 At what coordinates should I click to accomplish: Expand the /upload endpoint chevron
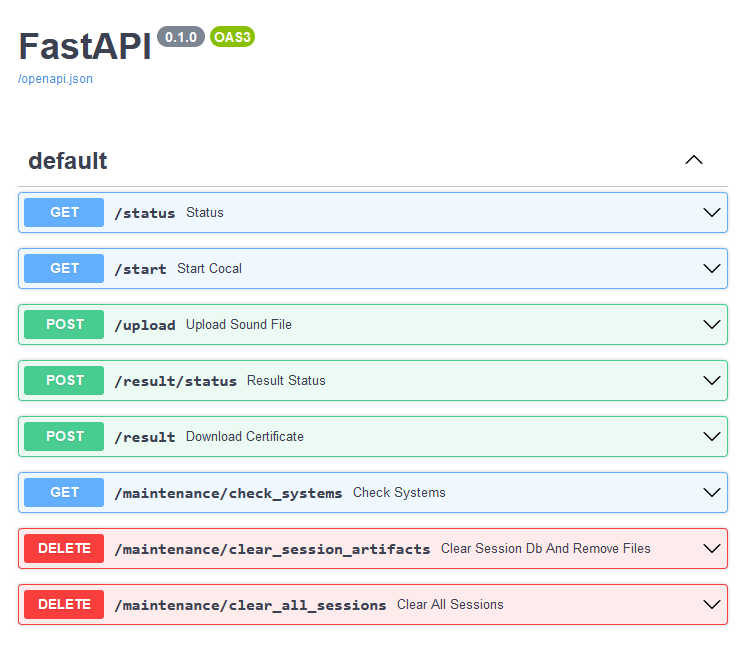click(712, 324)
